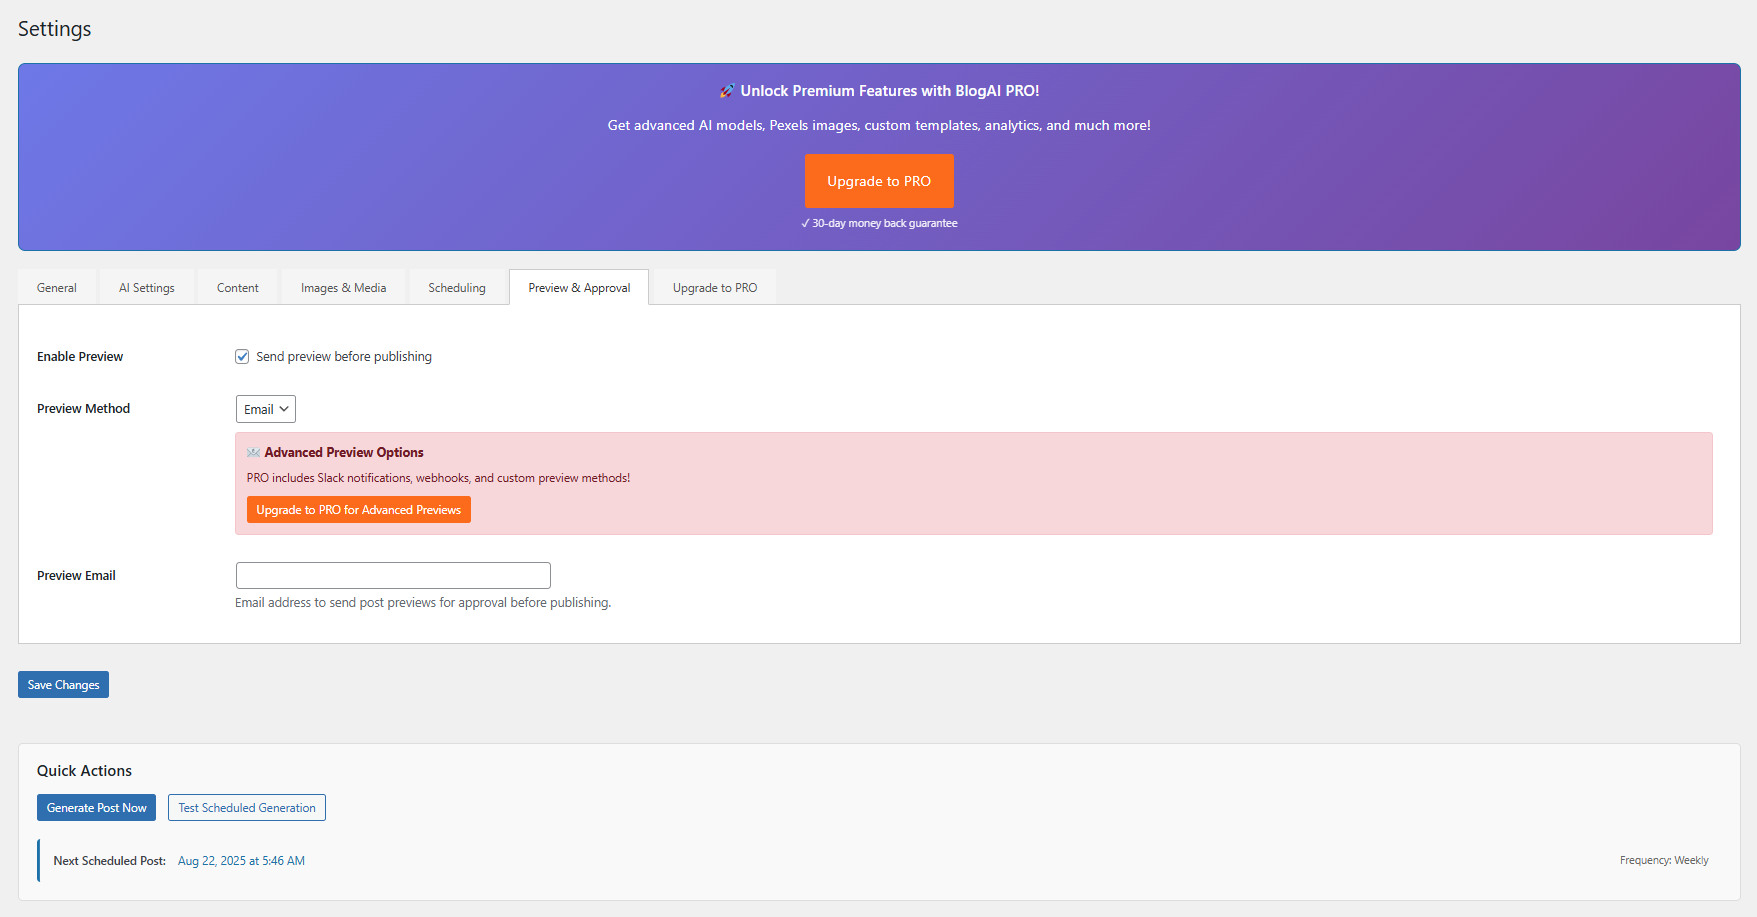The image size is (1757, 917).
Task: Click Generate Post Now
Action: (x=96, y=807)
